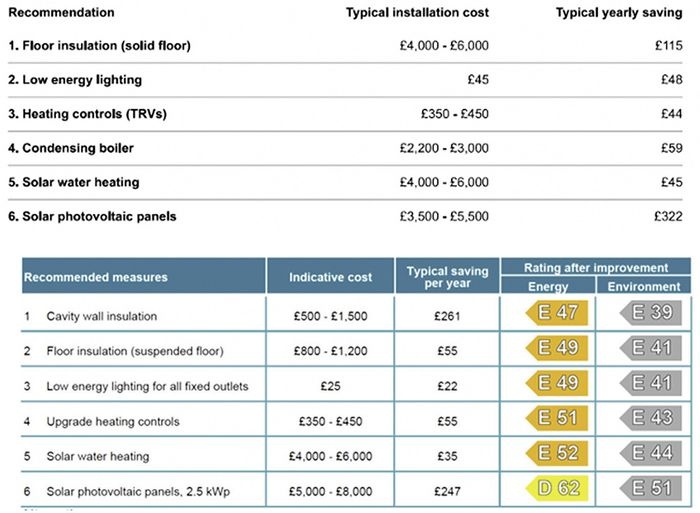Select the Cavity wall insulation row
The width and height of the screenshot is (700, 513).
tap(356, 316)
